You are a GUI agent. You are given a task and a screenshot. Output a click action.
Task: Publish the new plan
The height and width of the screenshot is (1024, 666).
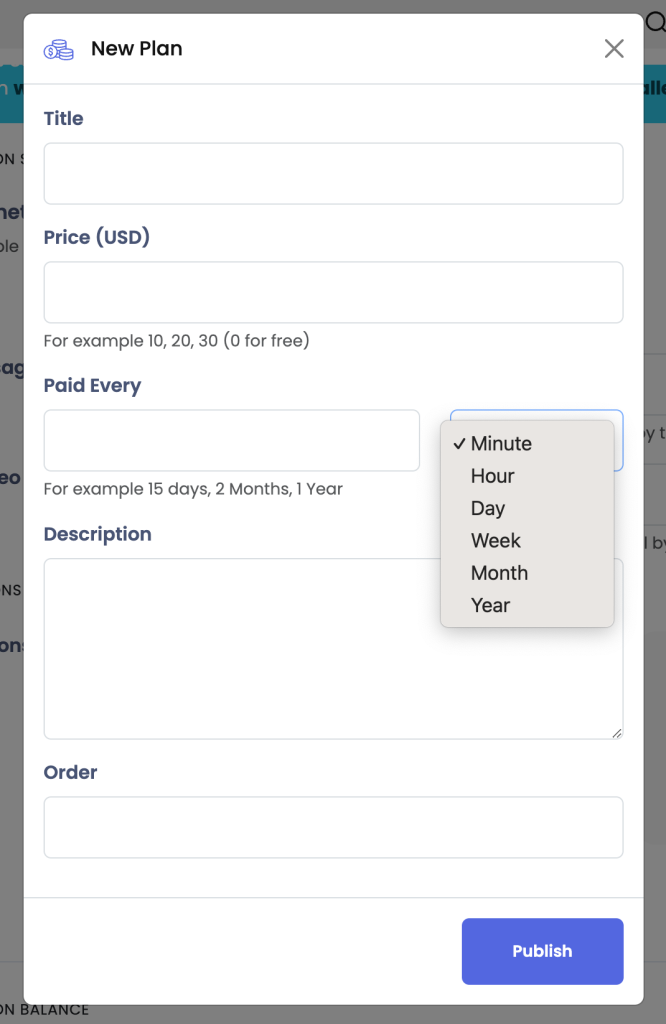tap(543, 952)
